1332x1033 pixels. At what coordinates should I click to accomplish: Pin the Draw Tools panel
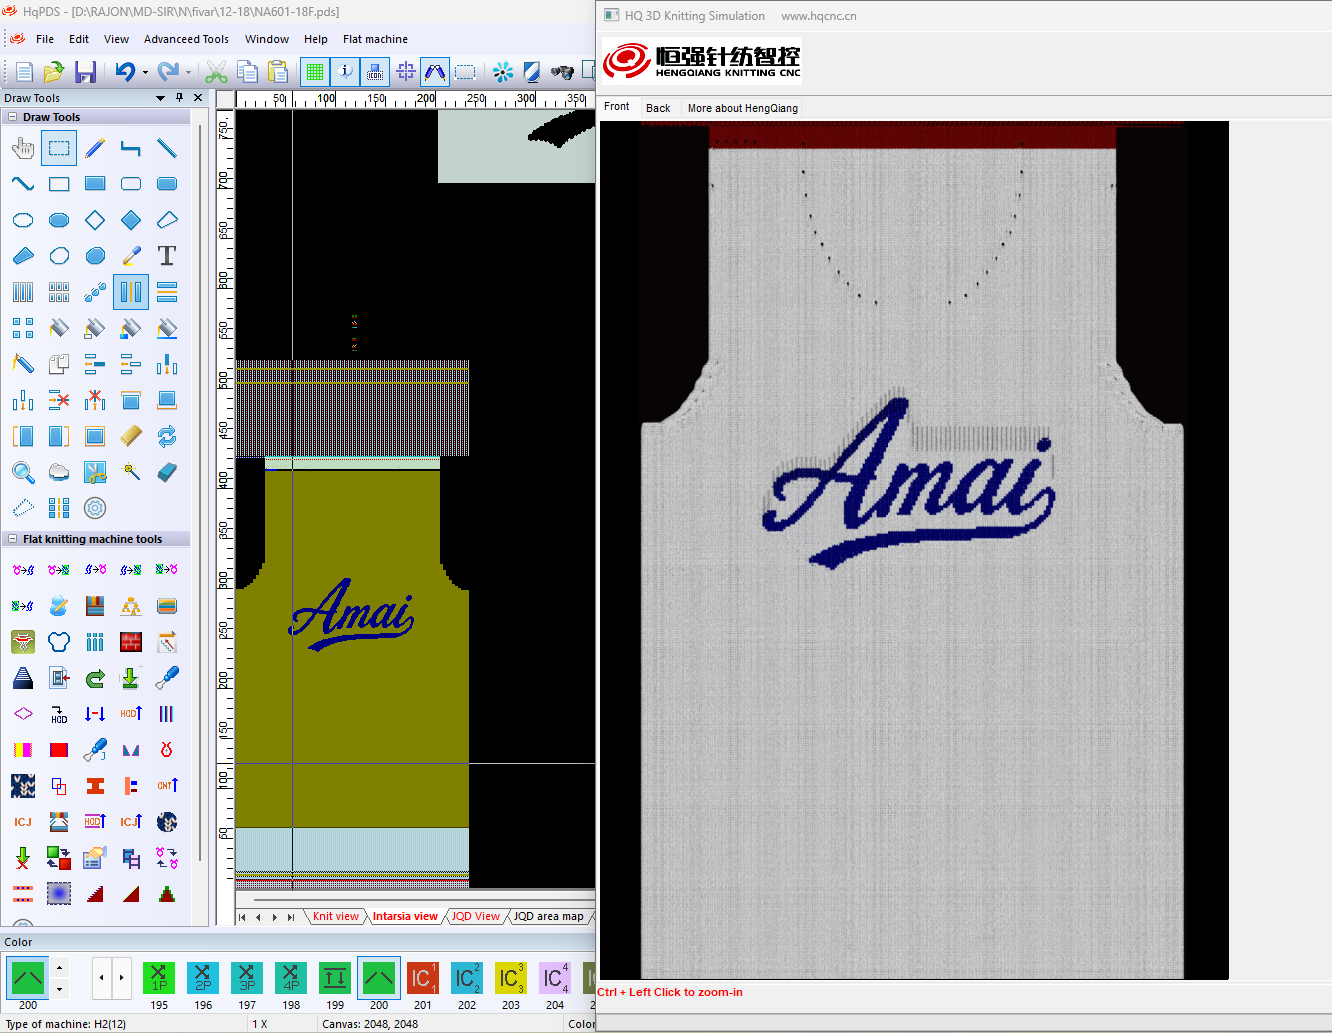point(179,98)
